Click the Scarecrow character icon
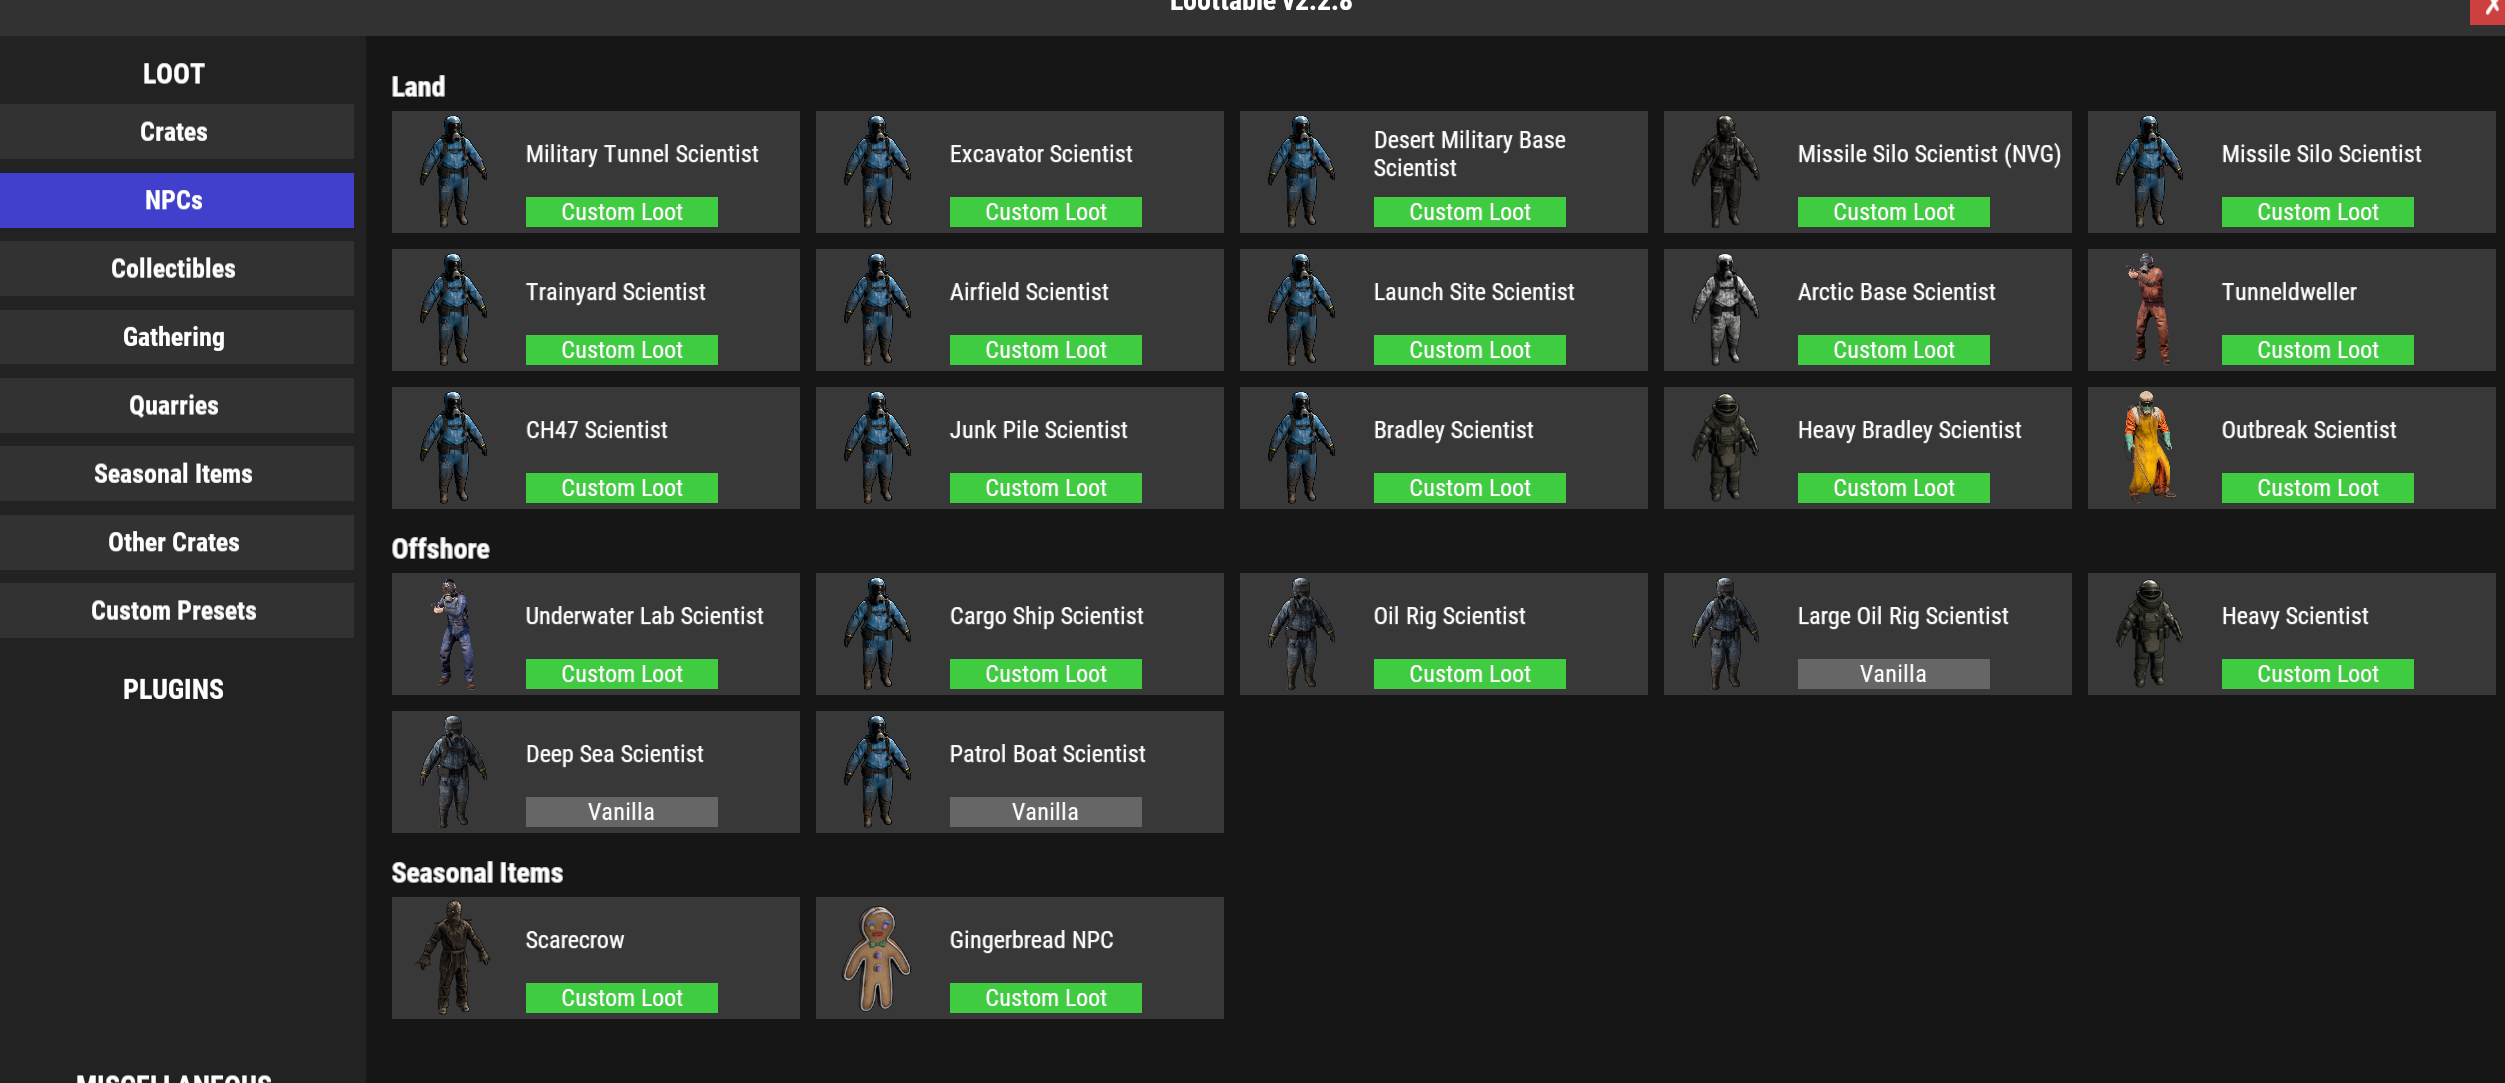This screenshot has width=2505, height=1083. 454,957
